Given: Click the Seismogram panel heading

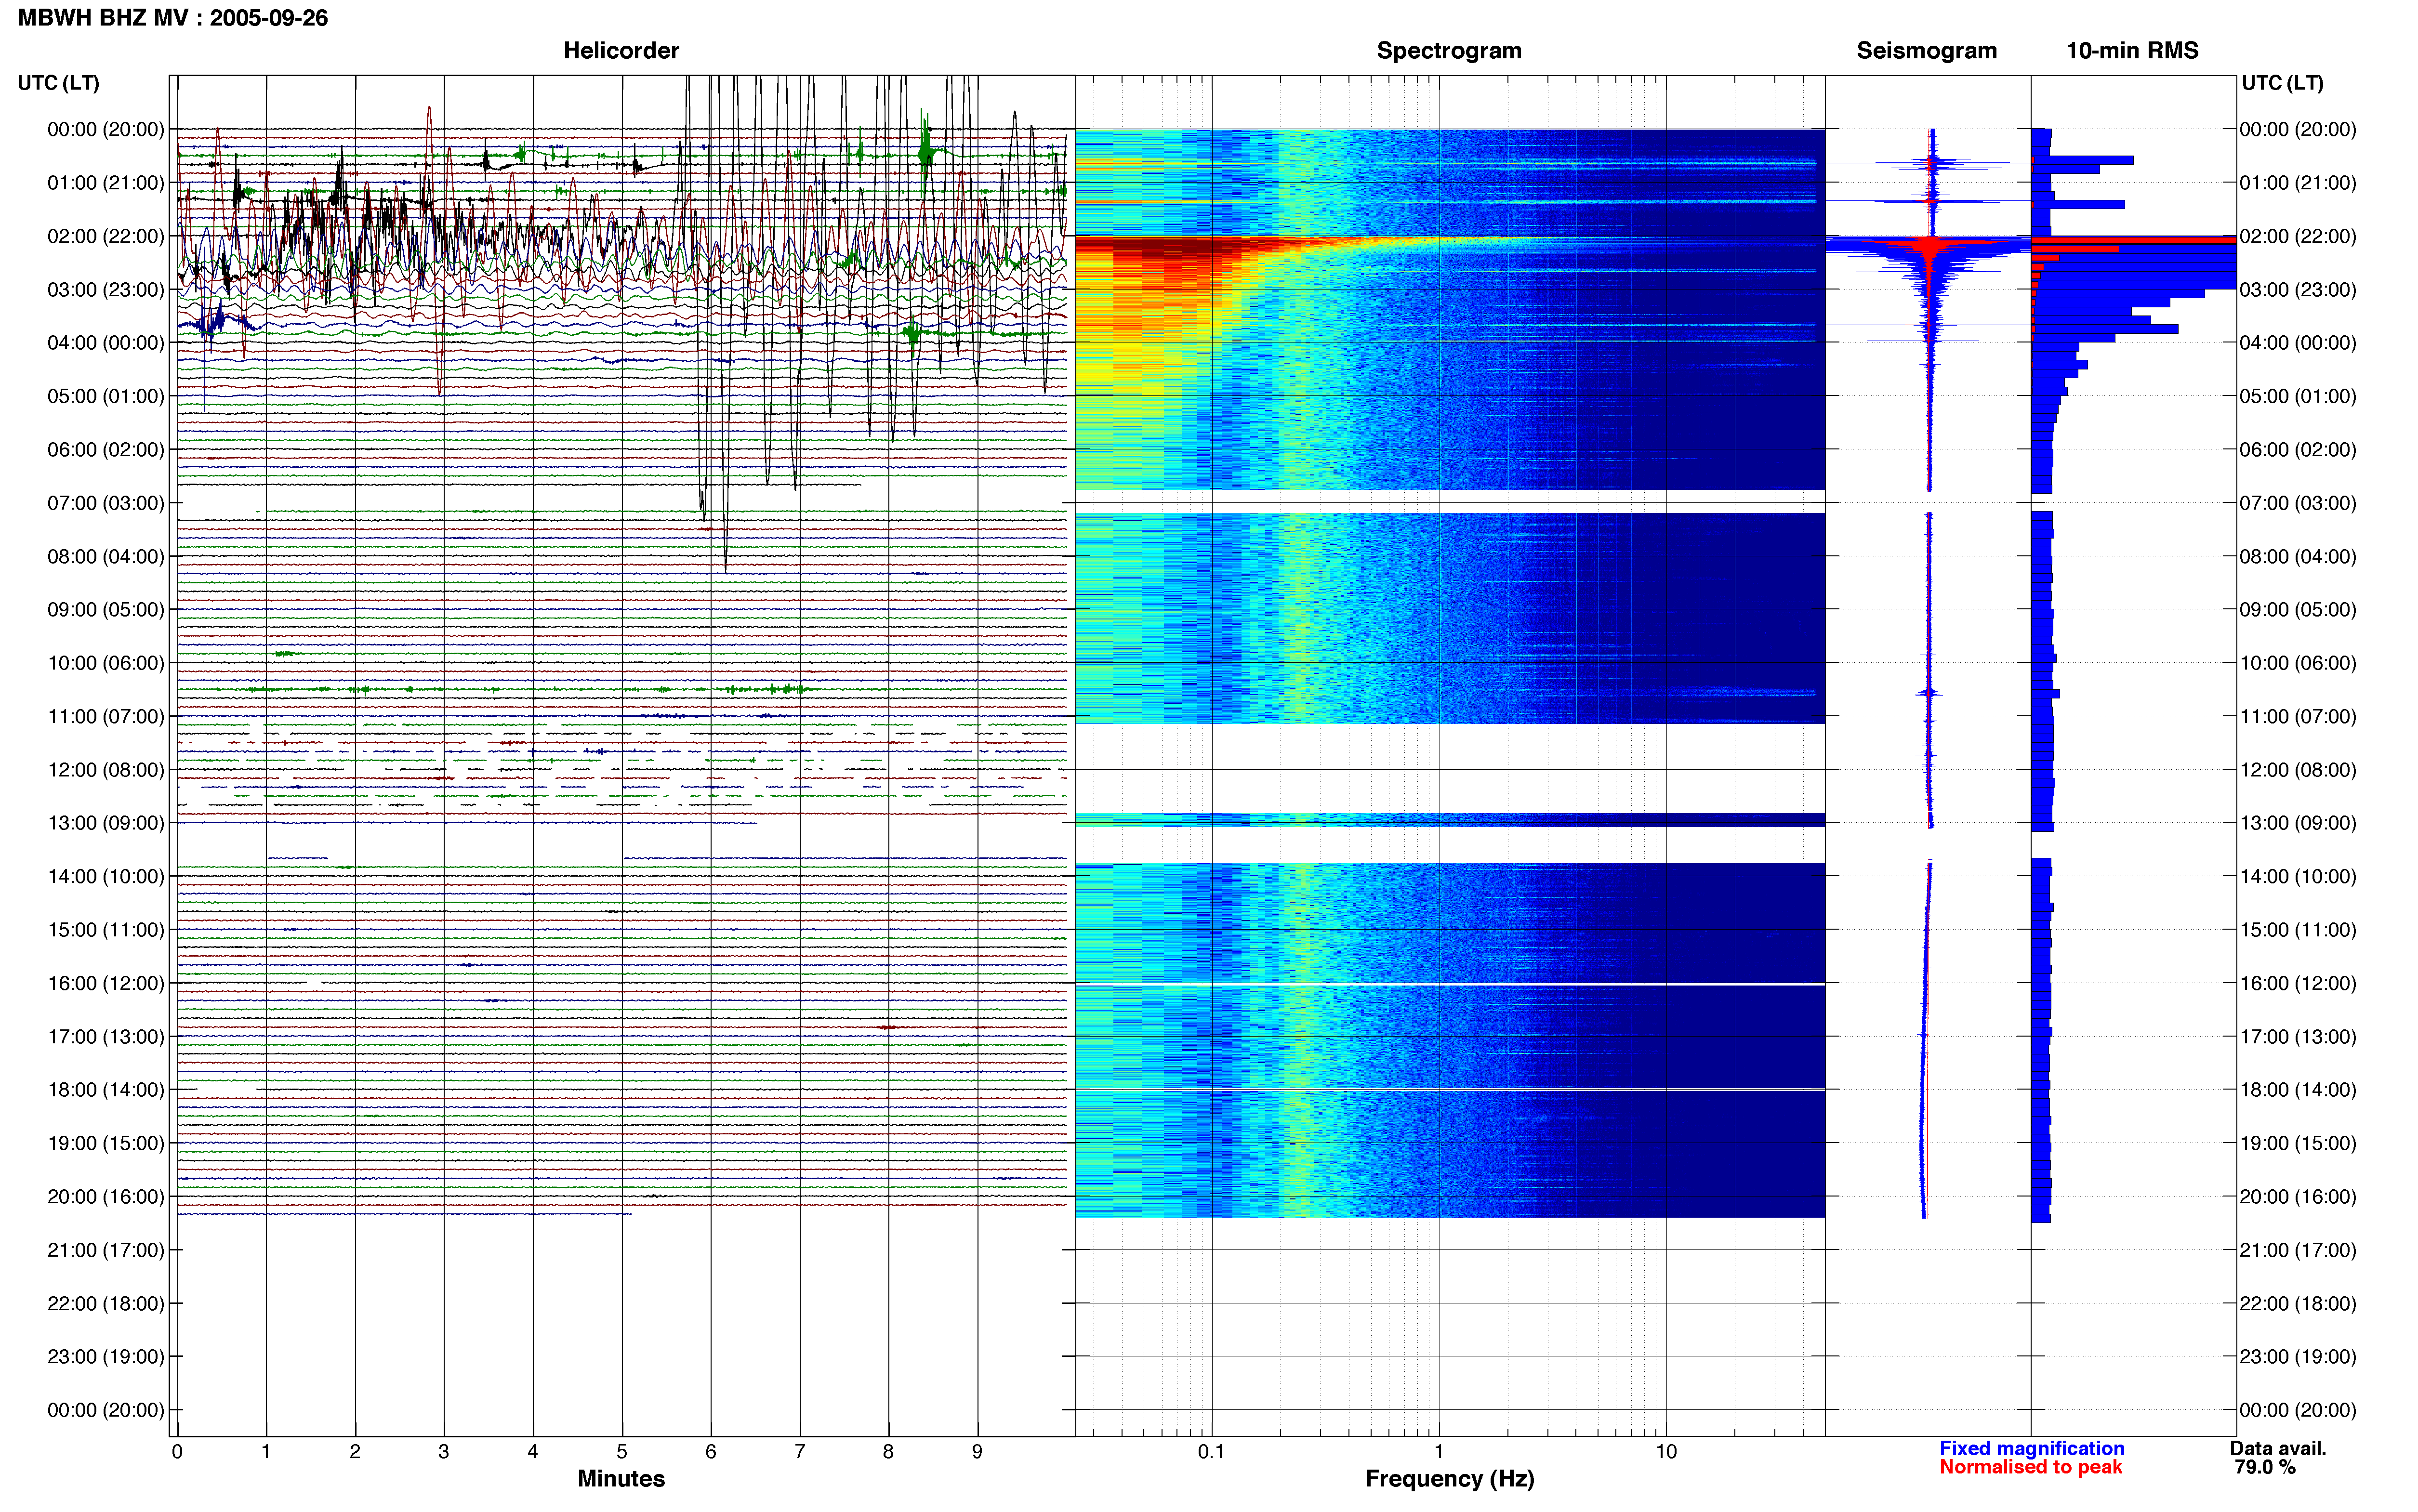Looking at the screenshot, I should click(1926, 51).
